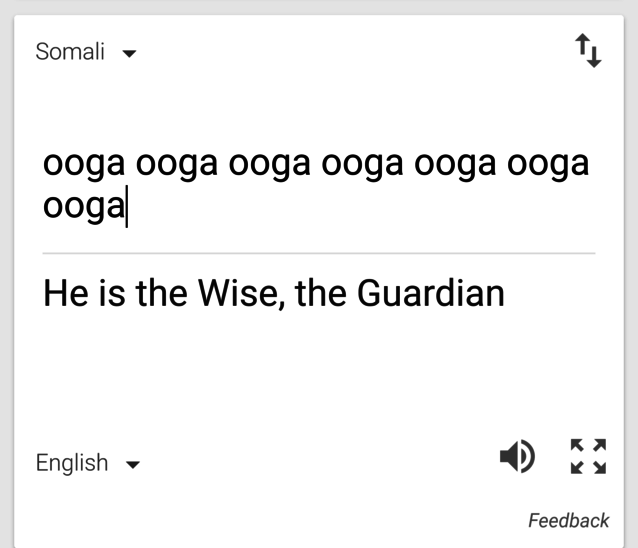Listen to the English translation audio
This screenshot has height=548, width=638.
[x=516, y=457]
